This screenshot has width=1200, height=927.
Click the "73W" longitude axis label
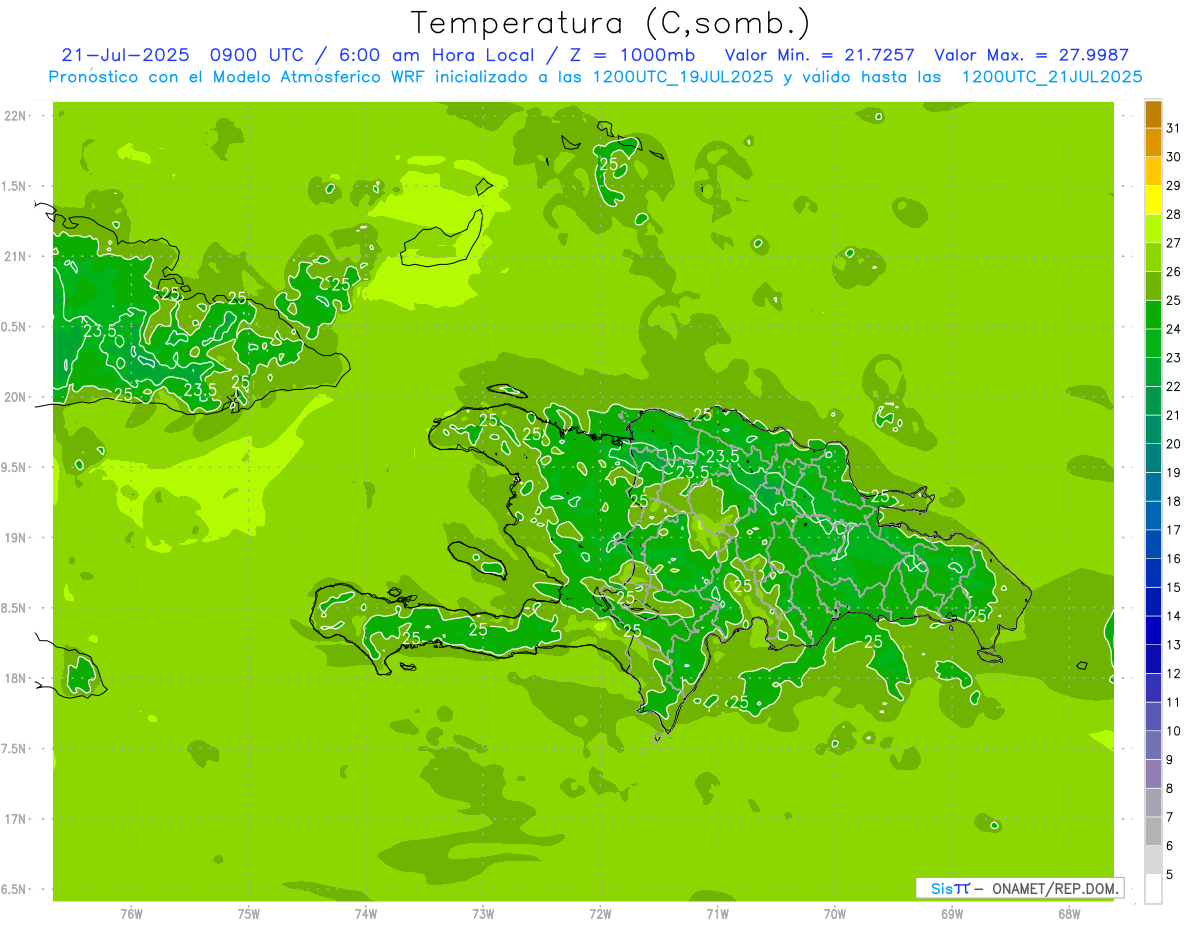pyautogui.click(x=483, y=914)
